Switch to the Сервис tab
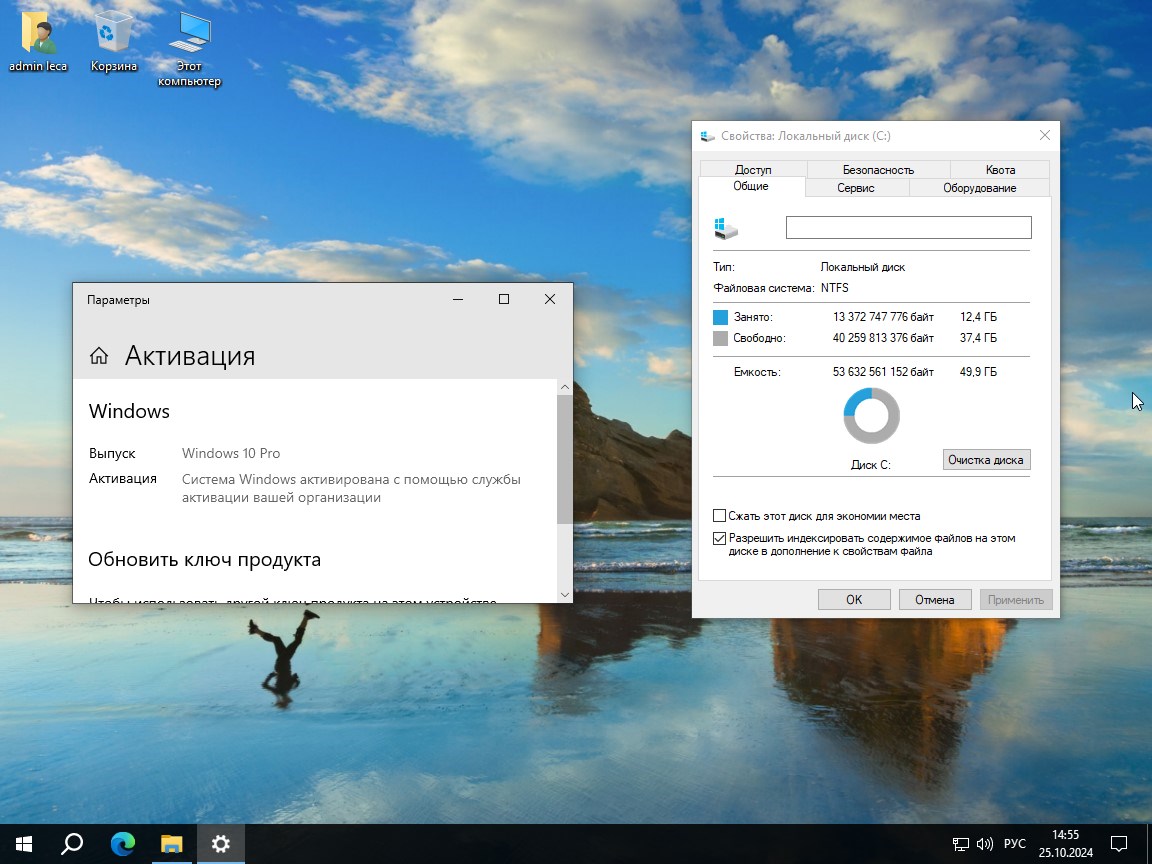The width and height of the screenshot is (1152, 864). [x=856, y=188]
